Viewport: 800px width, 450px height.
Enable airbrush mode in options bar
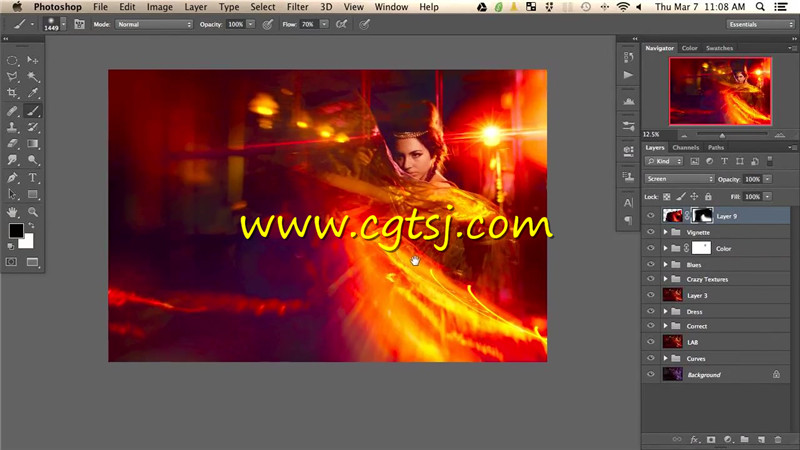[x=341, y=24]
